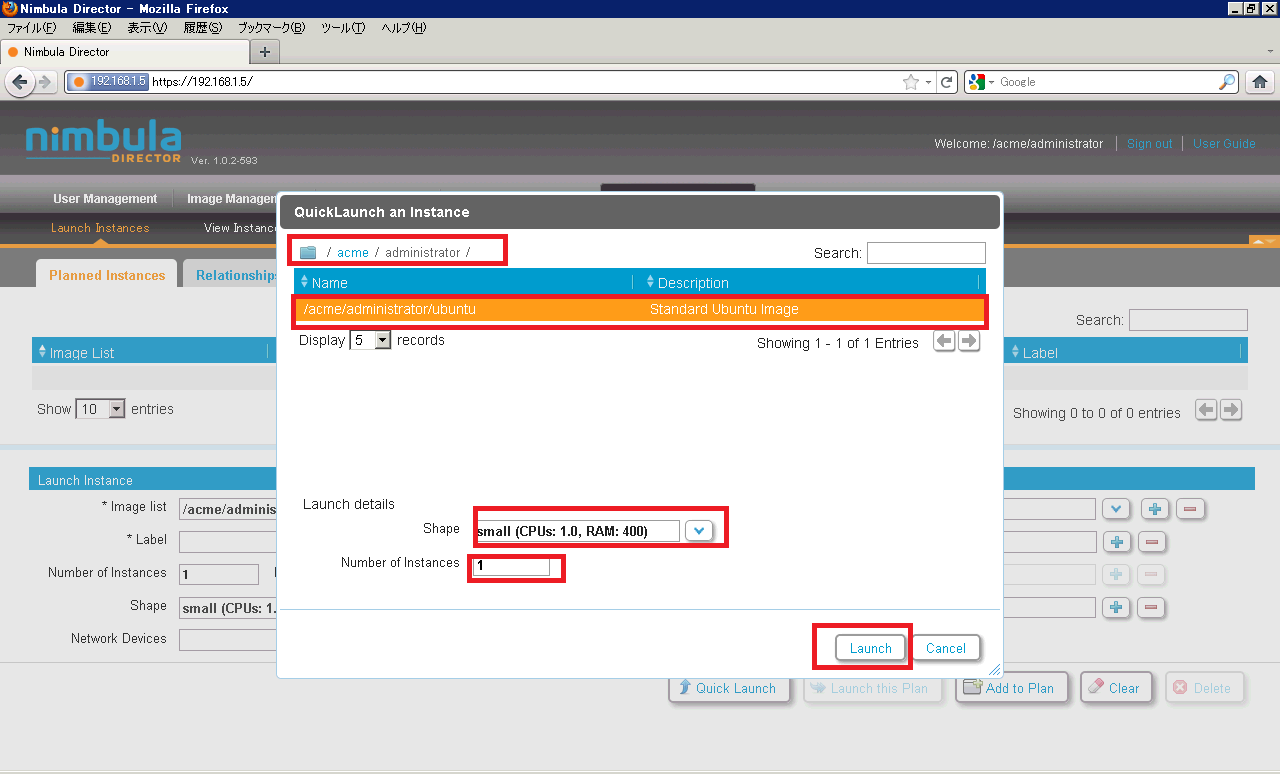Open the dropdown arrow in the Launch Instance form
The image size is (1280, 774).
1115,509
